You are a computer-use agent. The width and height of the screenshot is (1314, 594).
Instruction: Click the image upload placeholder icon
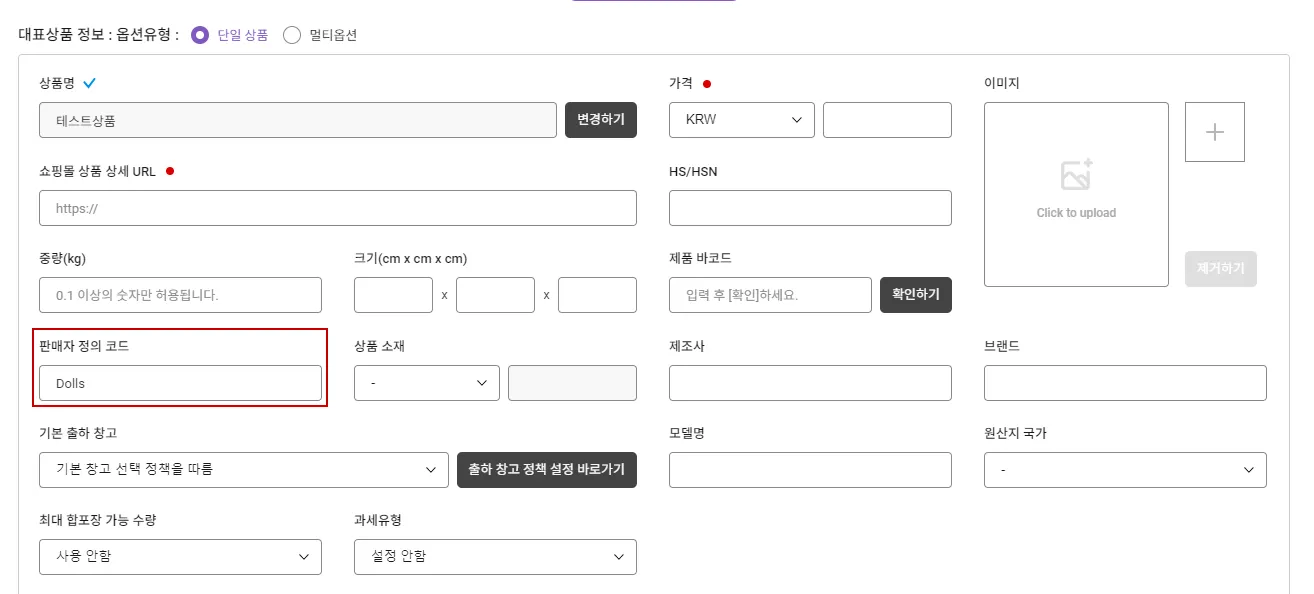(x=1076, y=176)
